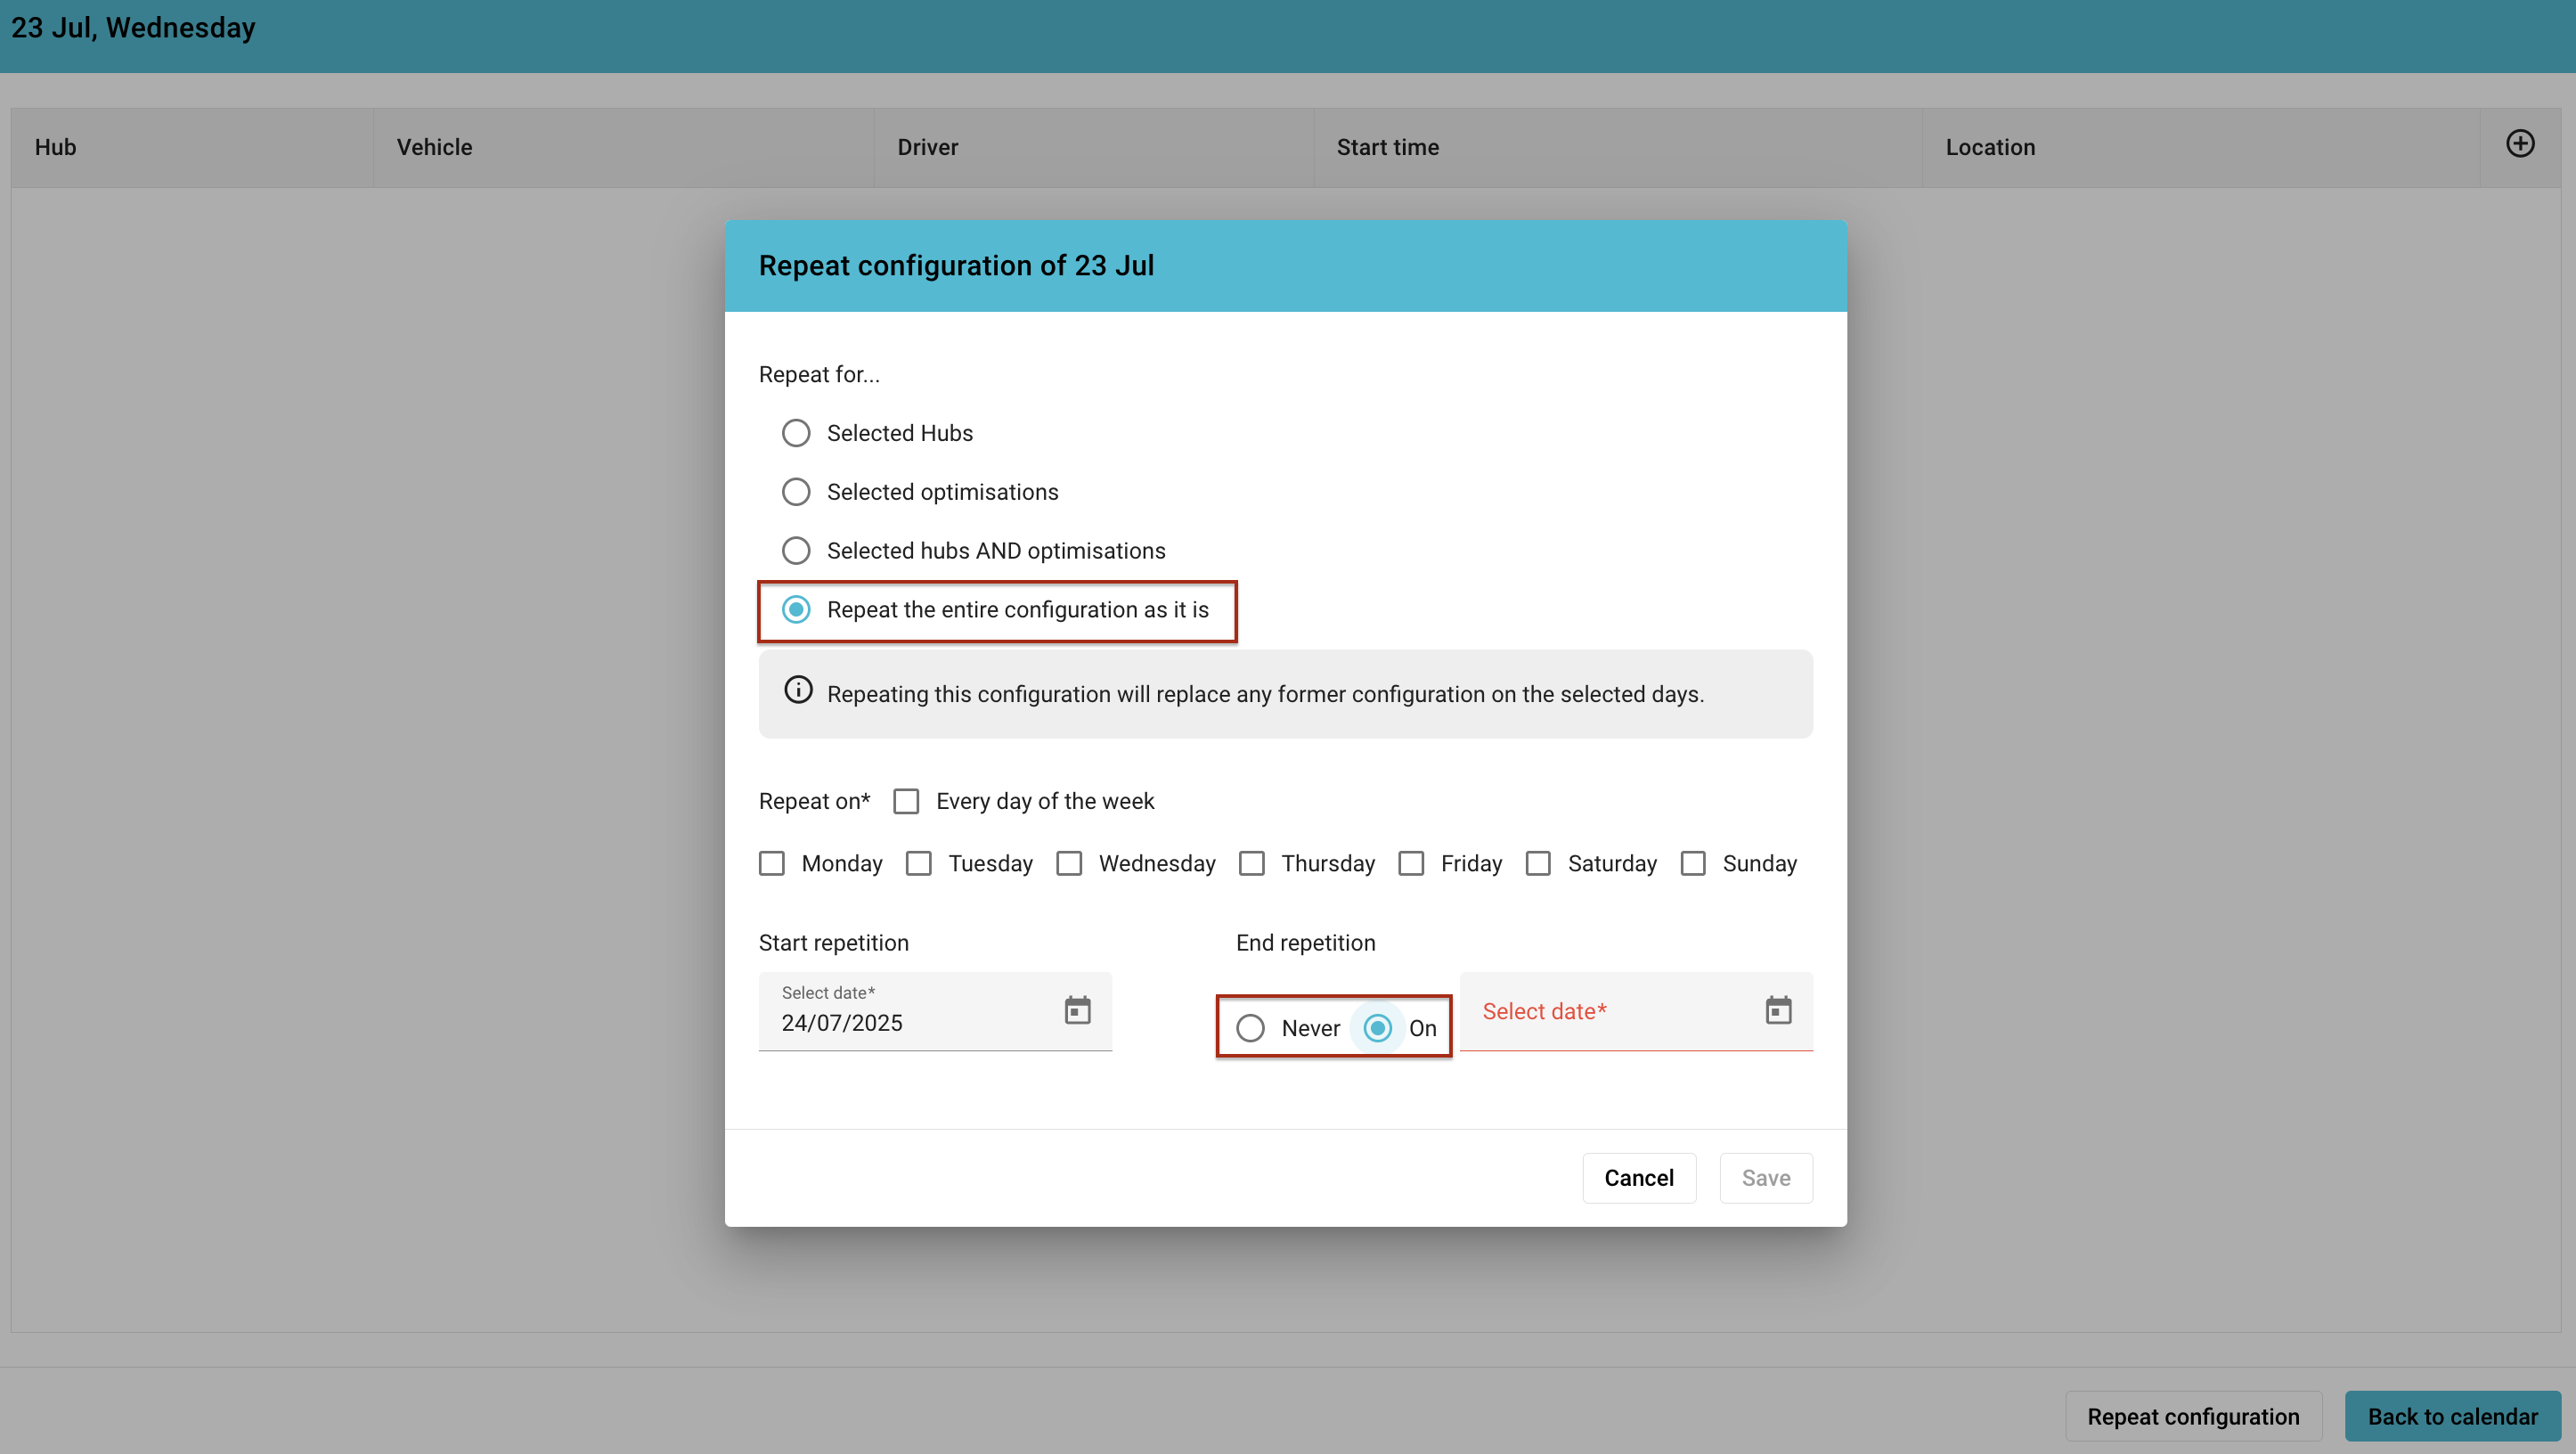Click the dialog title Repeat configuration of 23 Jul

(956, 265)
